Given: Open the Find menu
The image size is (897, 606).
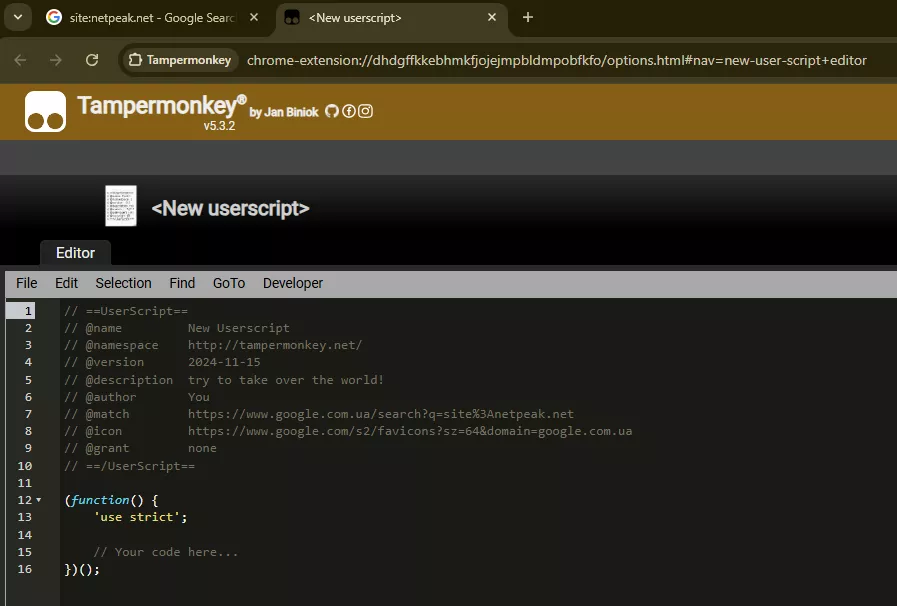Looking at the screenshot, I should pyautogui.click(x=182, y=283).
